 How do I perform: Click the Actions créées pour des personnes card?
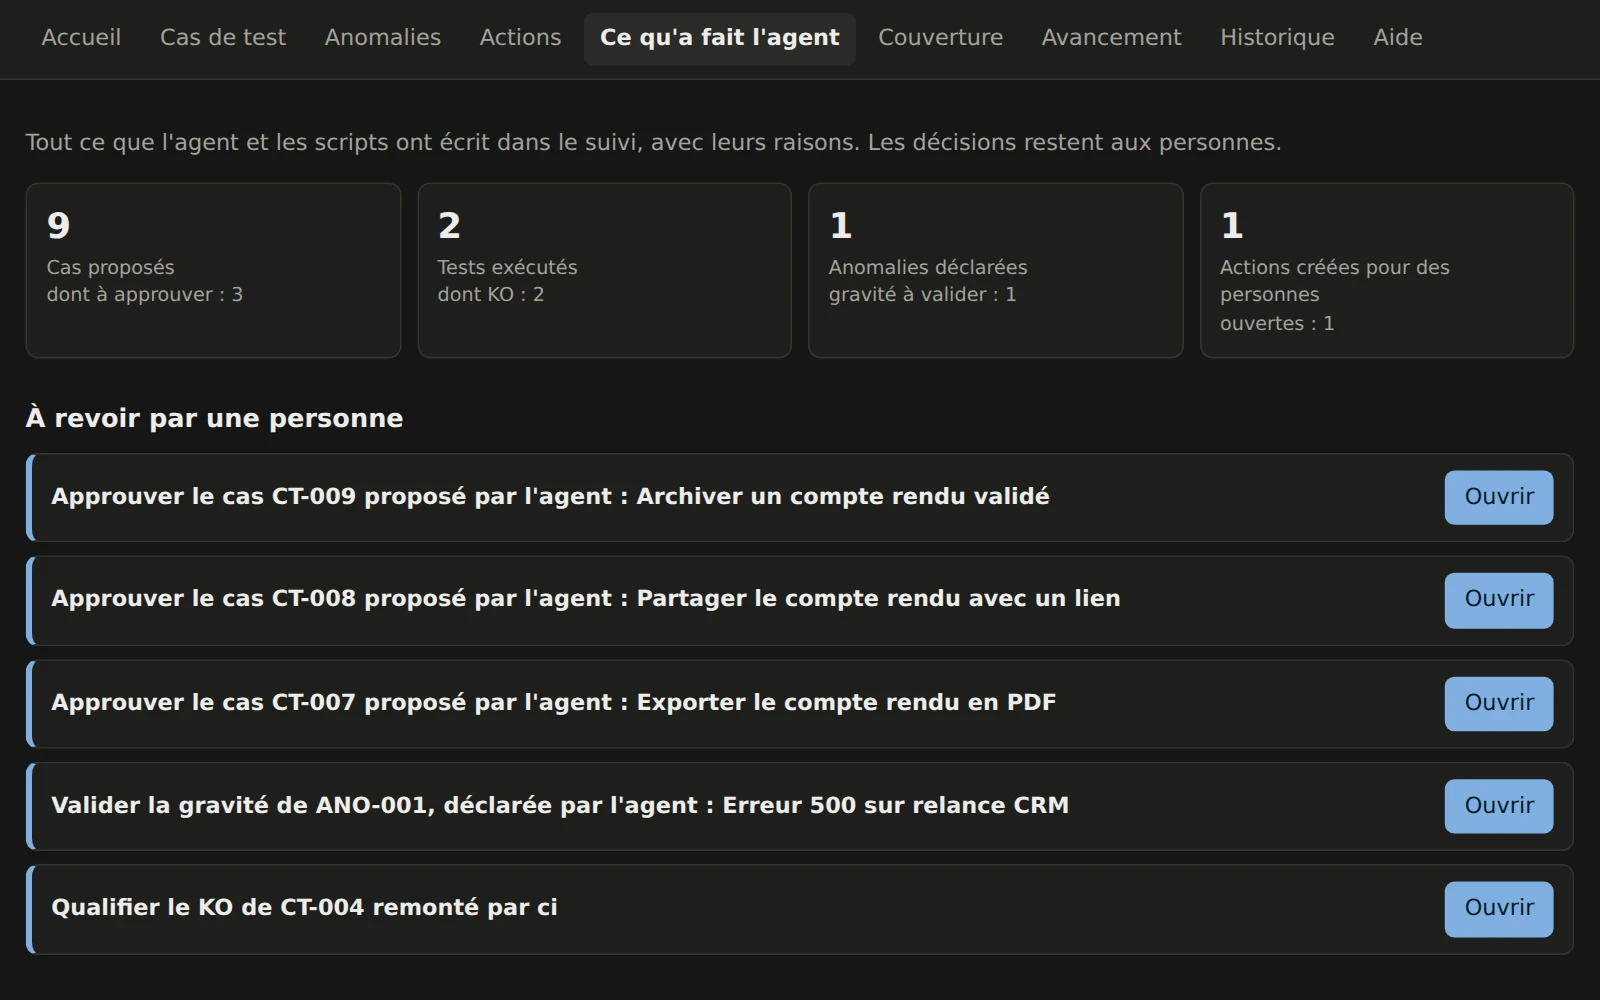pos(1386,270)
